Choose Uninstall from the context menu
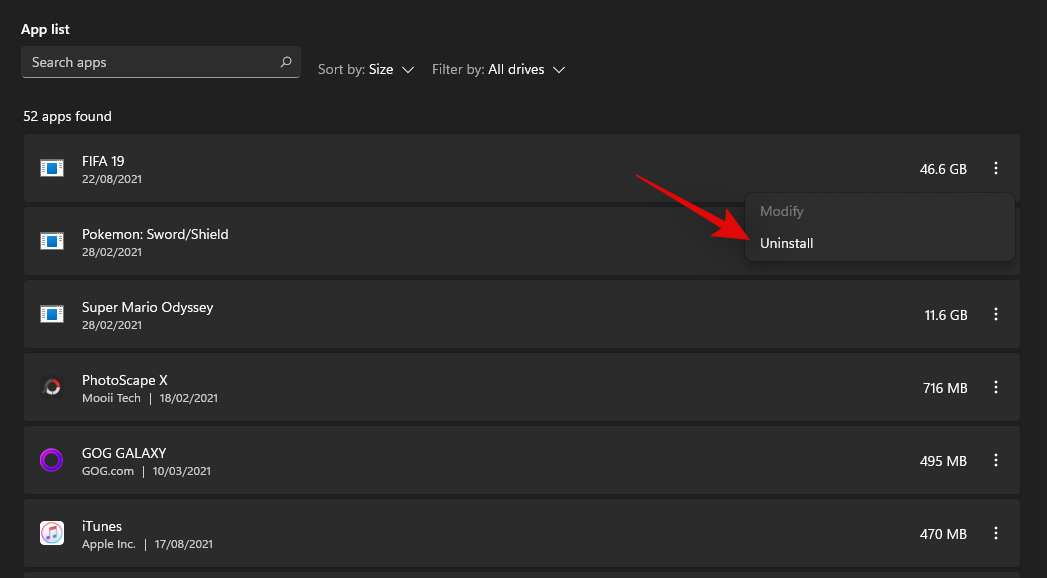 point(787,243)
